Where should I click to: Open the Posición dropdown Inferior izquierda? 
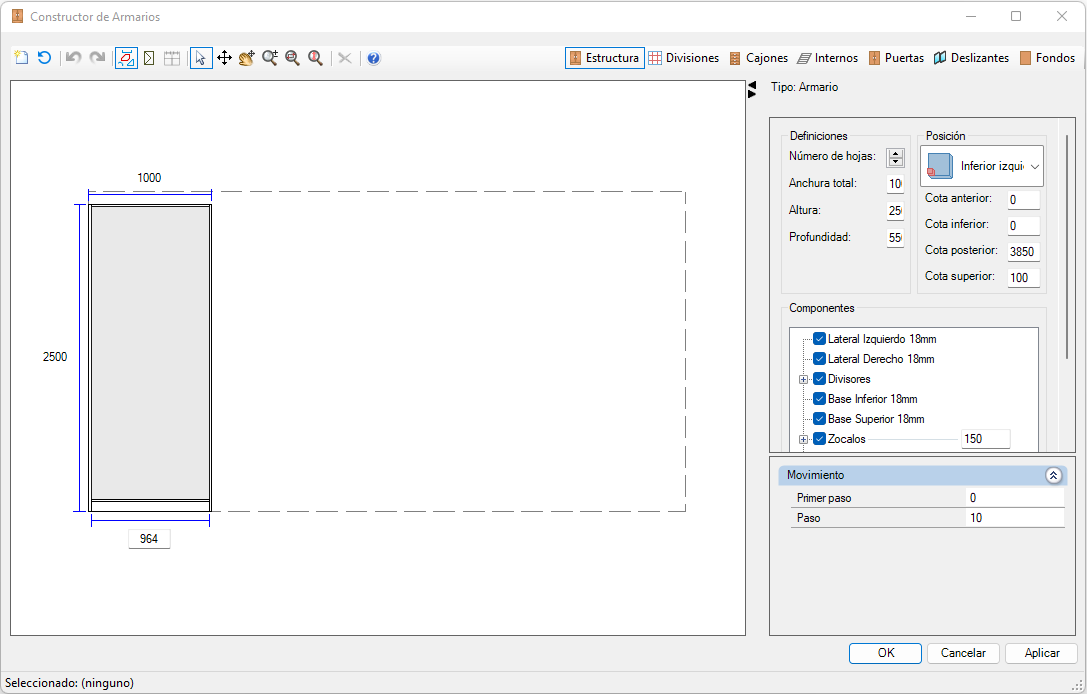point(982,166)
